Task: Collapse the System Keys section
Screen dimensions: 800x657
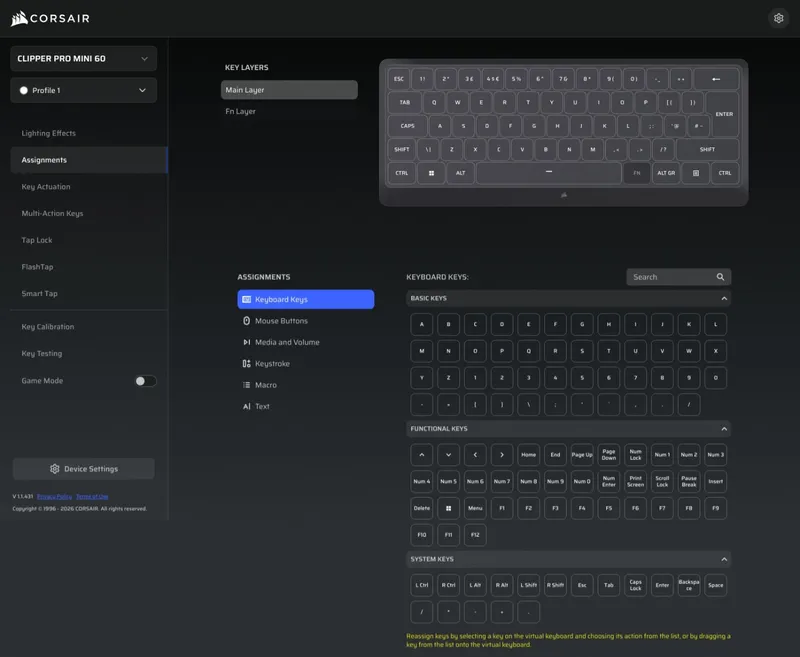Action: tap(724, 560)
